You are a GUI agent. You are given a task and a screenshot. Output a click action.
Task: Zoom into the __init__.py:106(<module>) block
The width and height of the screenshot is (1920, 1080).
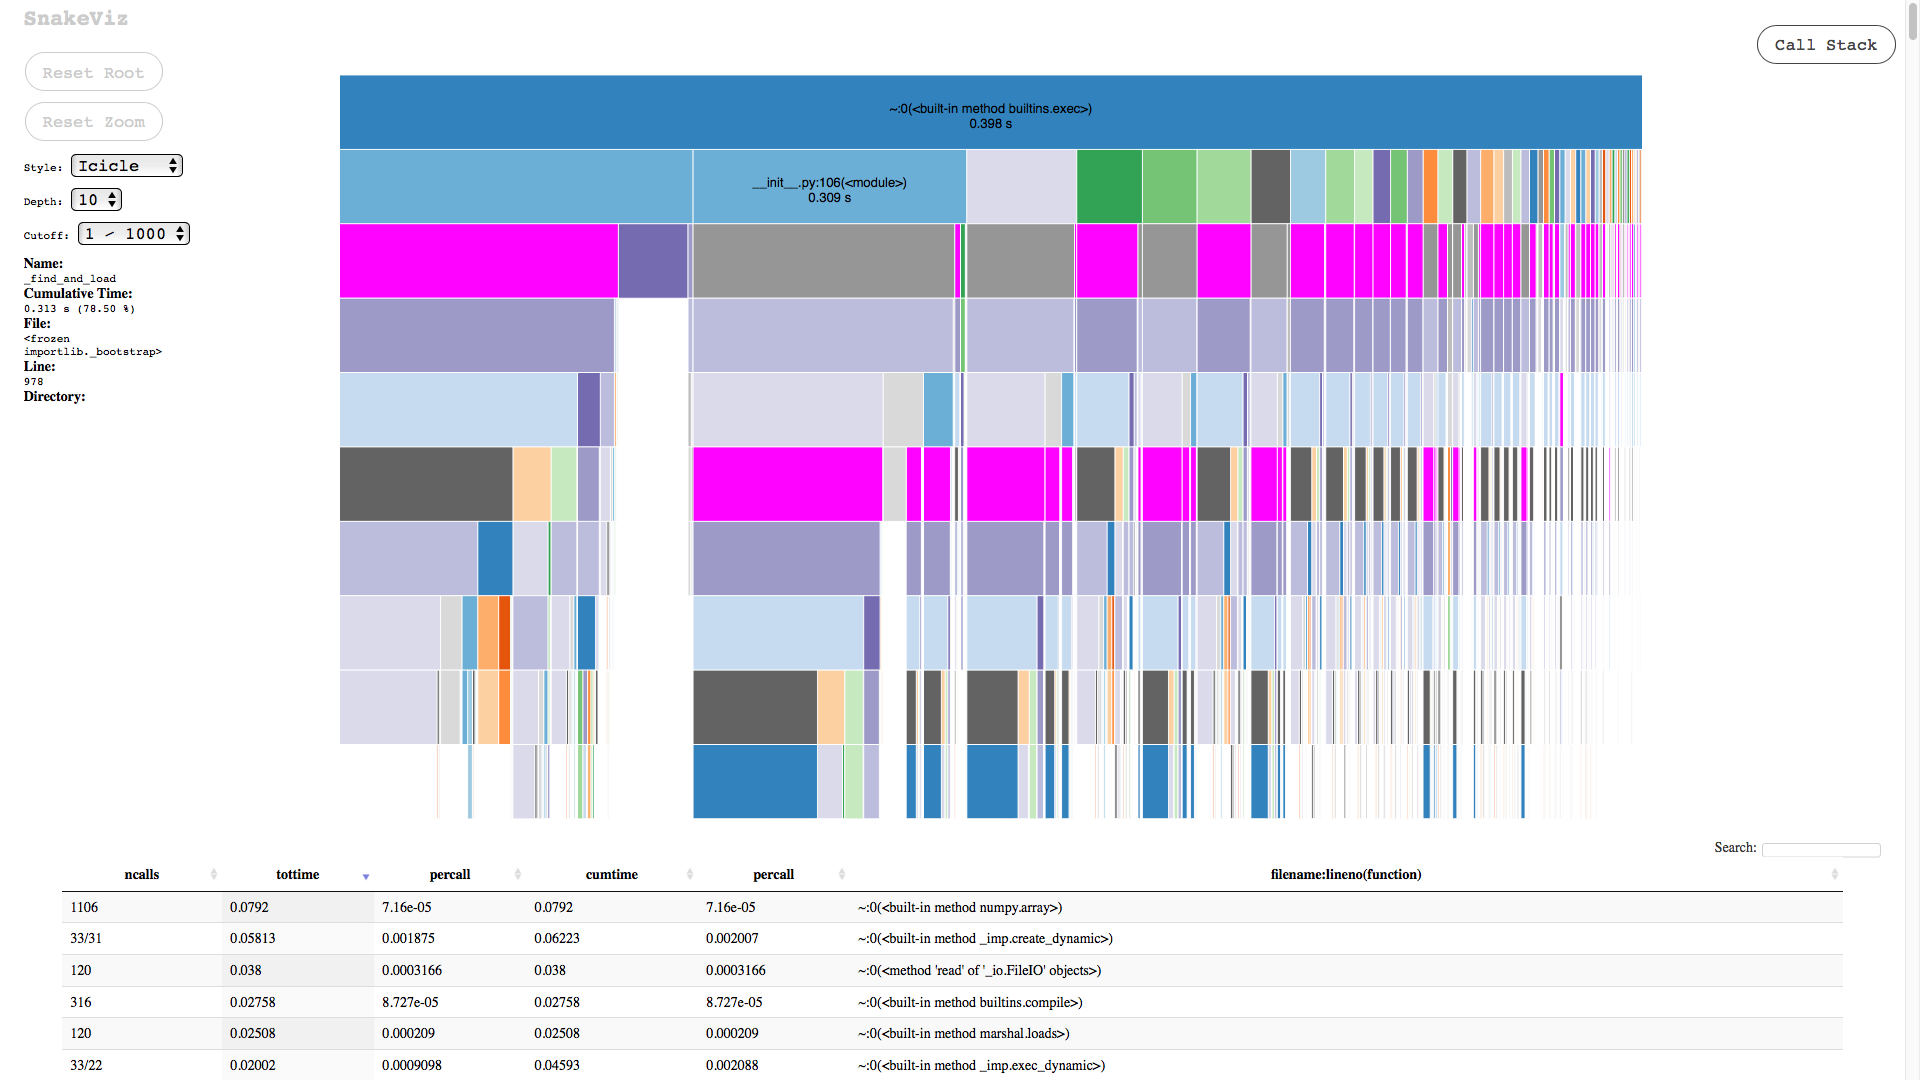(x=828, y=186)
